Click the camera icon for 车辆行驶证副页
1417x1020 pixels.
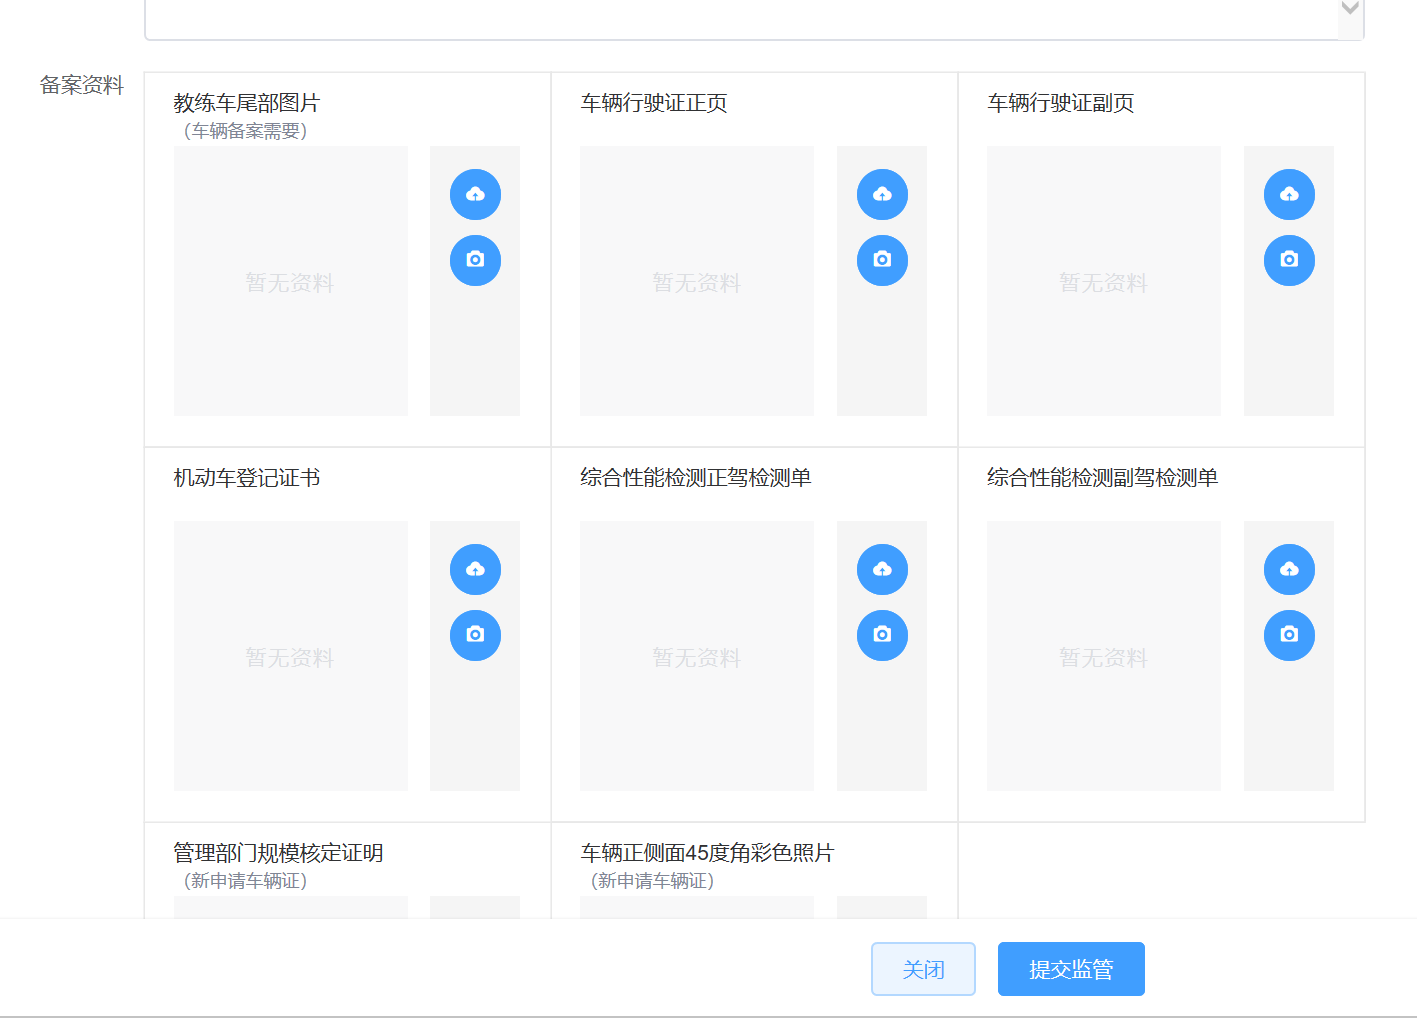(x=1289, y=260)
